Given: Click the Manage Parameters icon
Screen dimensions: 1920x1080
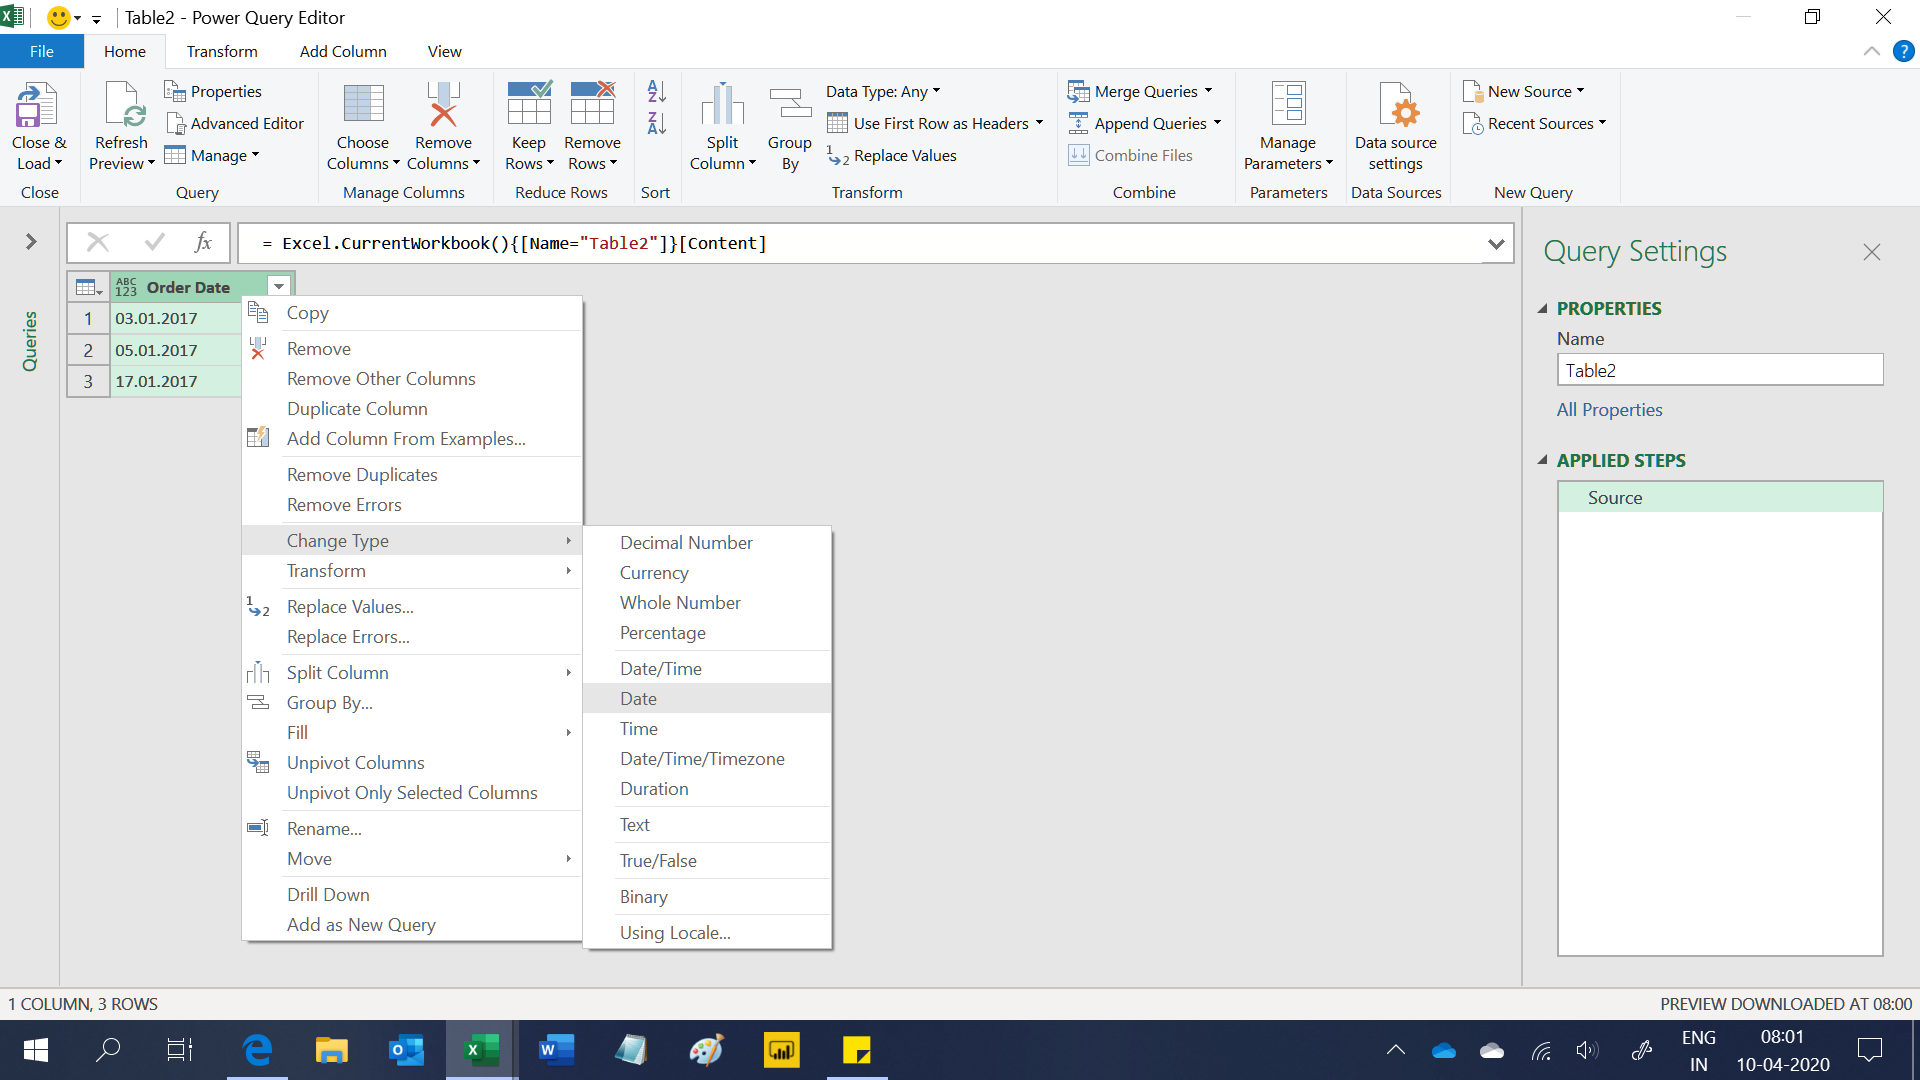Looking at the screenshot, I should tap(1288, 105).
